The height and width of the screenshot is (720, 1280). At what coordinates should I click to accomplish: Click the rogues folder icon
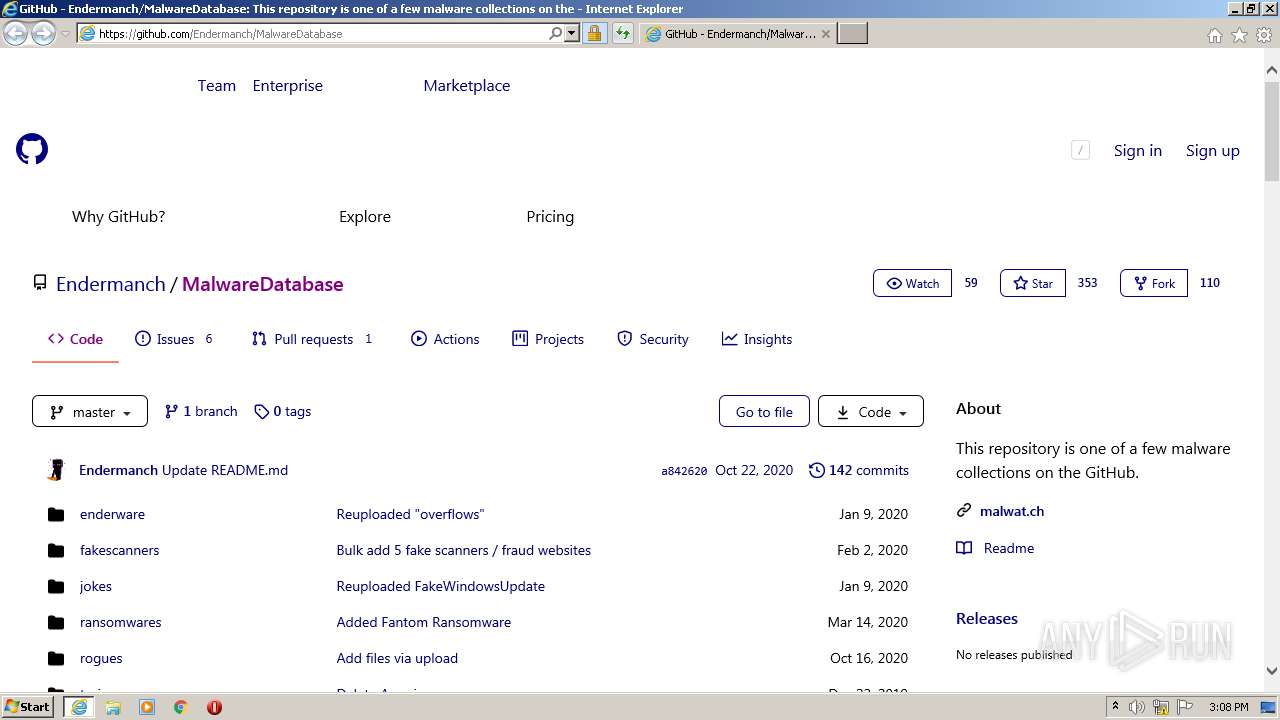pos(56,658)
